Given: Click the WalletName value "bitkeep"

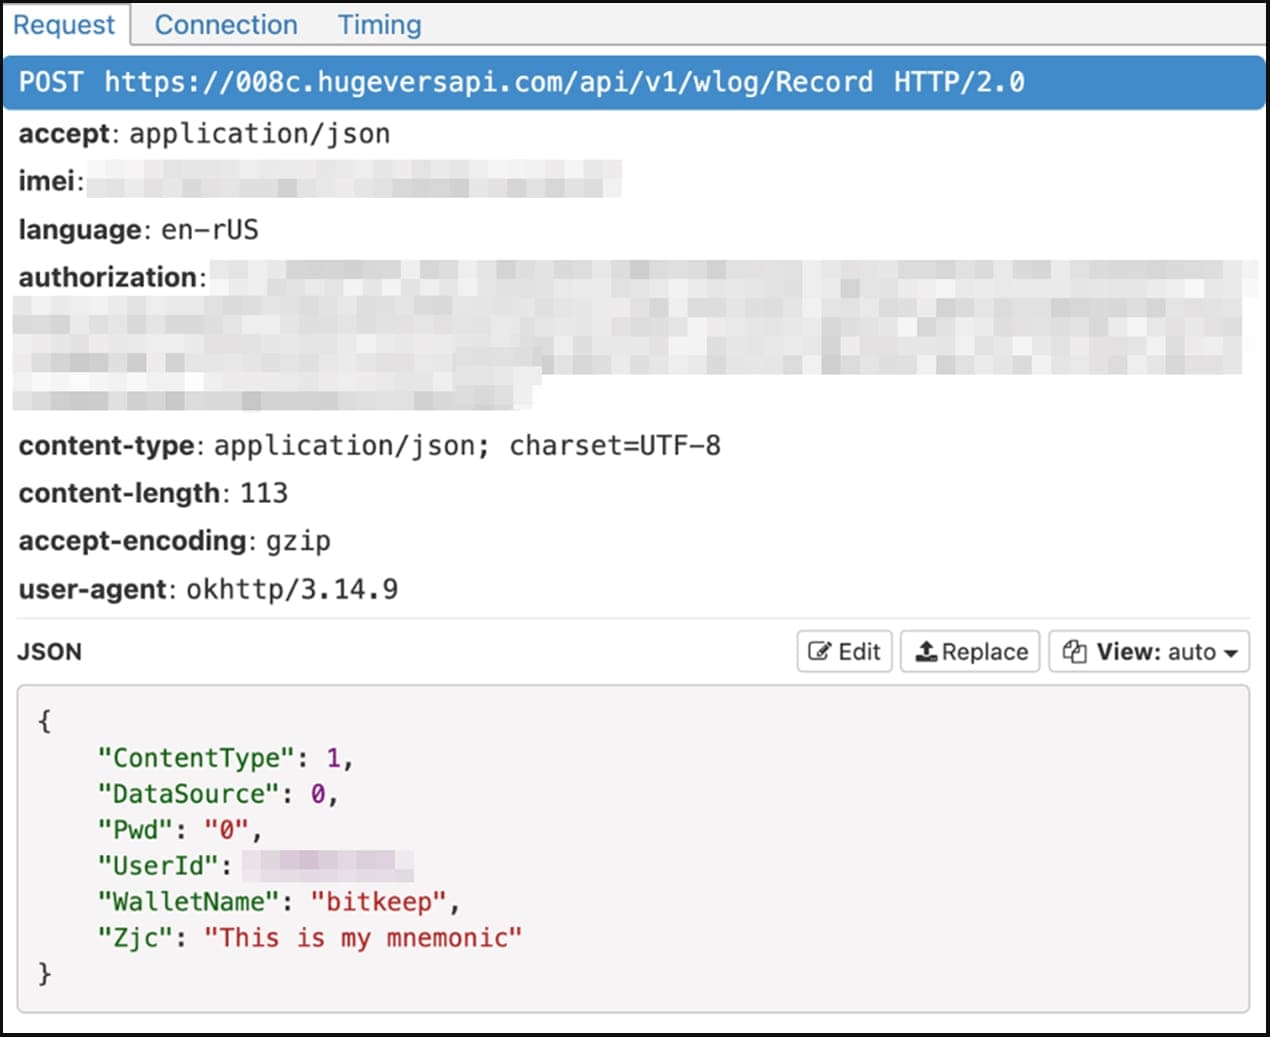Looking at the screenshot, I should click(378, 902).
